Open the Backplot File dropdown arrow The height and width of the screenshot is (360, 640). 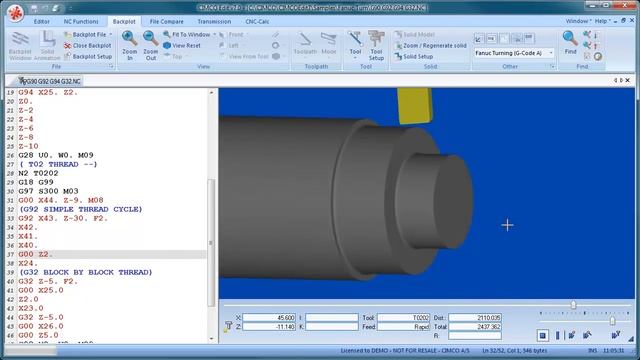[x=111, y=35]
